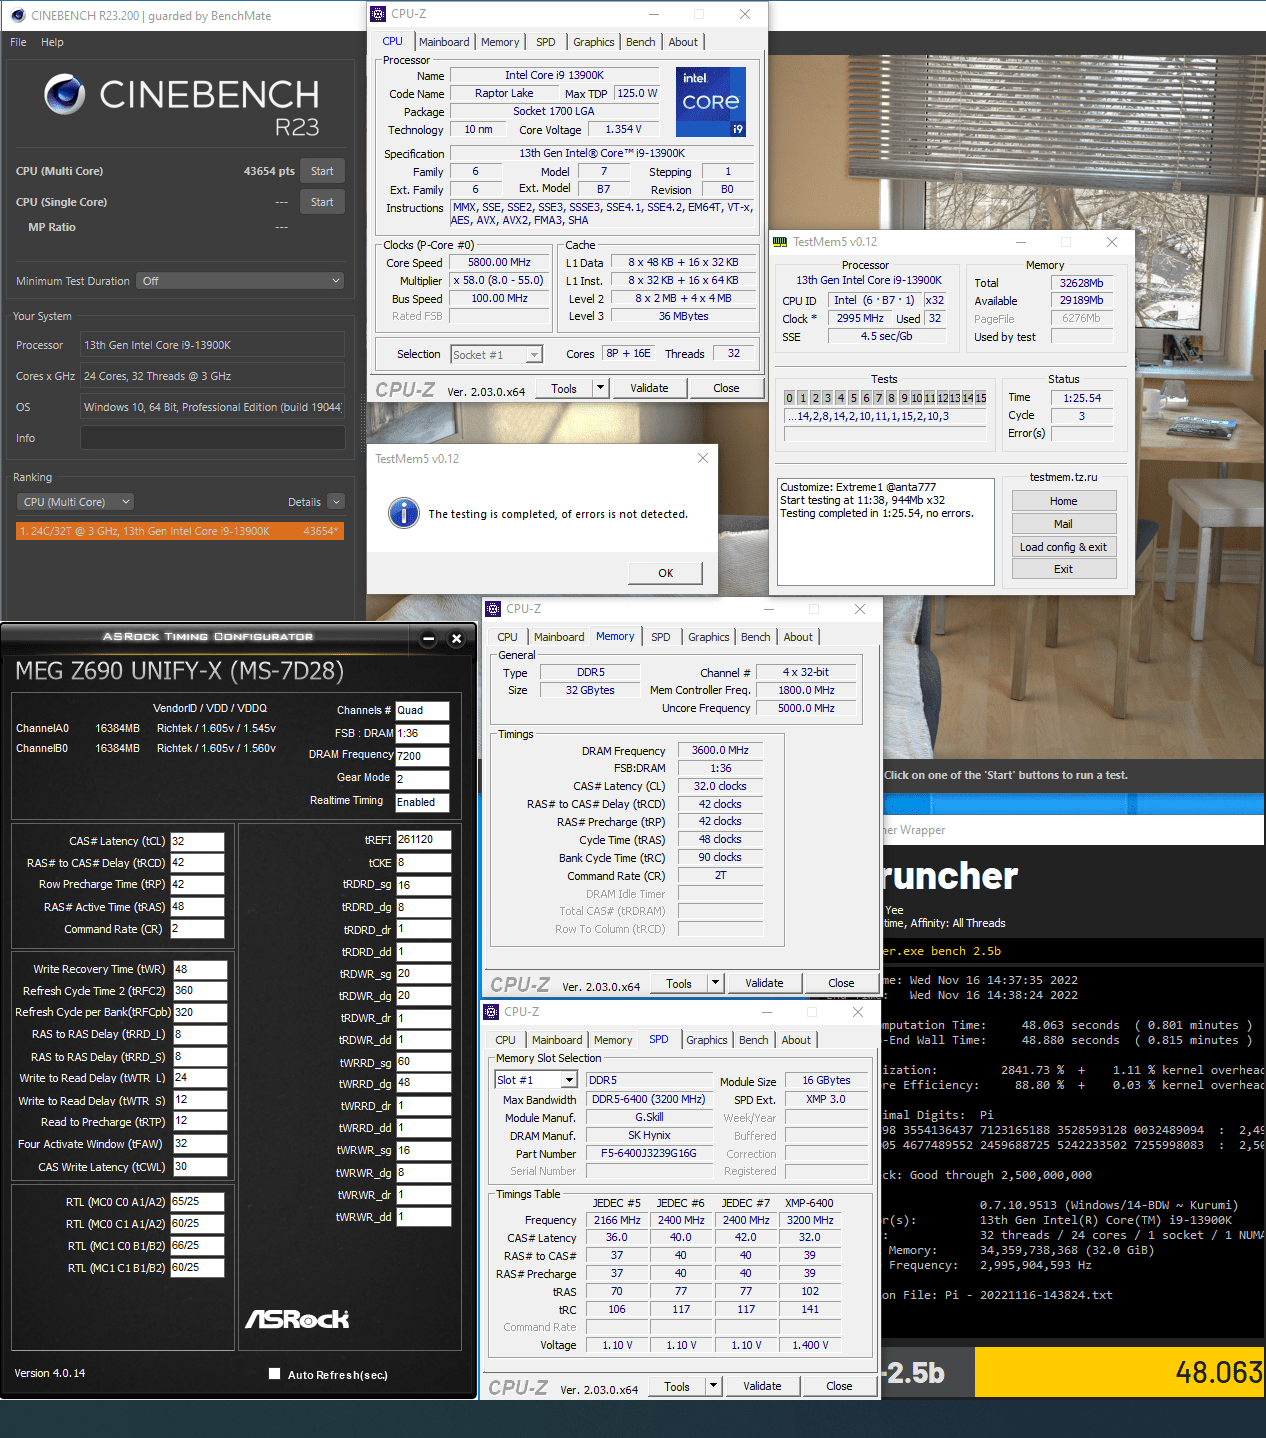The image size is (1266, 1438).
Task: Click the DRAM Frequency 3600.0 MHz value
Action: [x=720, y=750]
